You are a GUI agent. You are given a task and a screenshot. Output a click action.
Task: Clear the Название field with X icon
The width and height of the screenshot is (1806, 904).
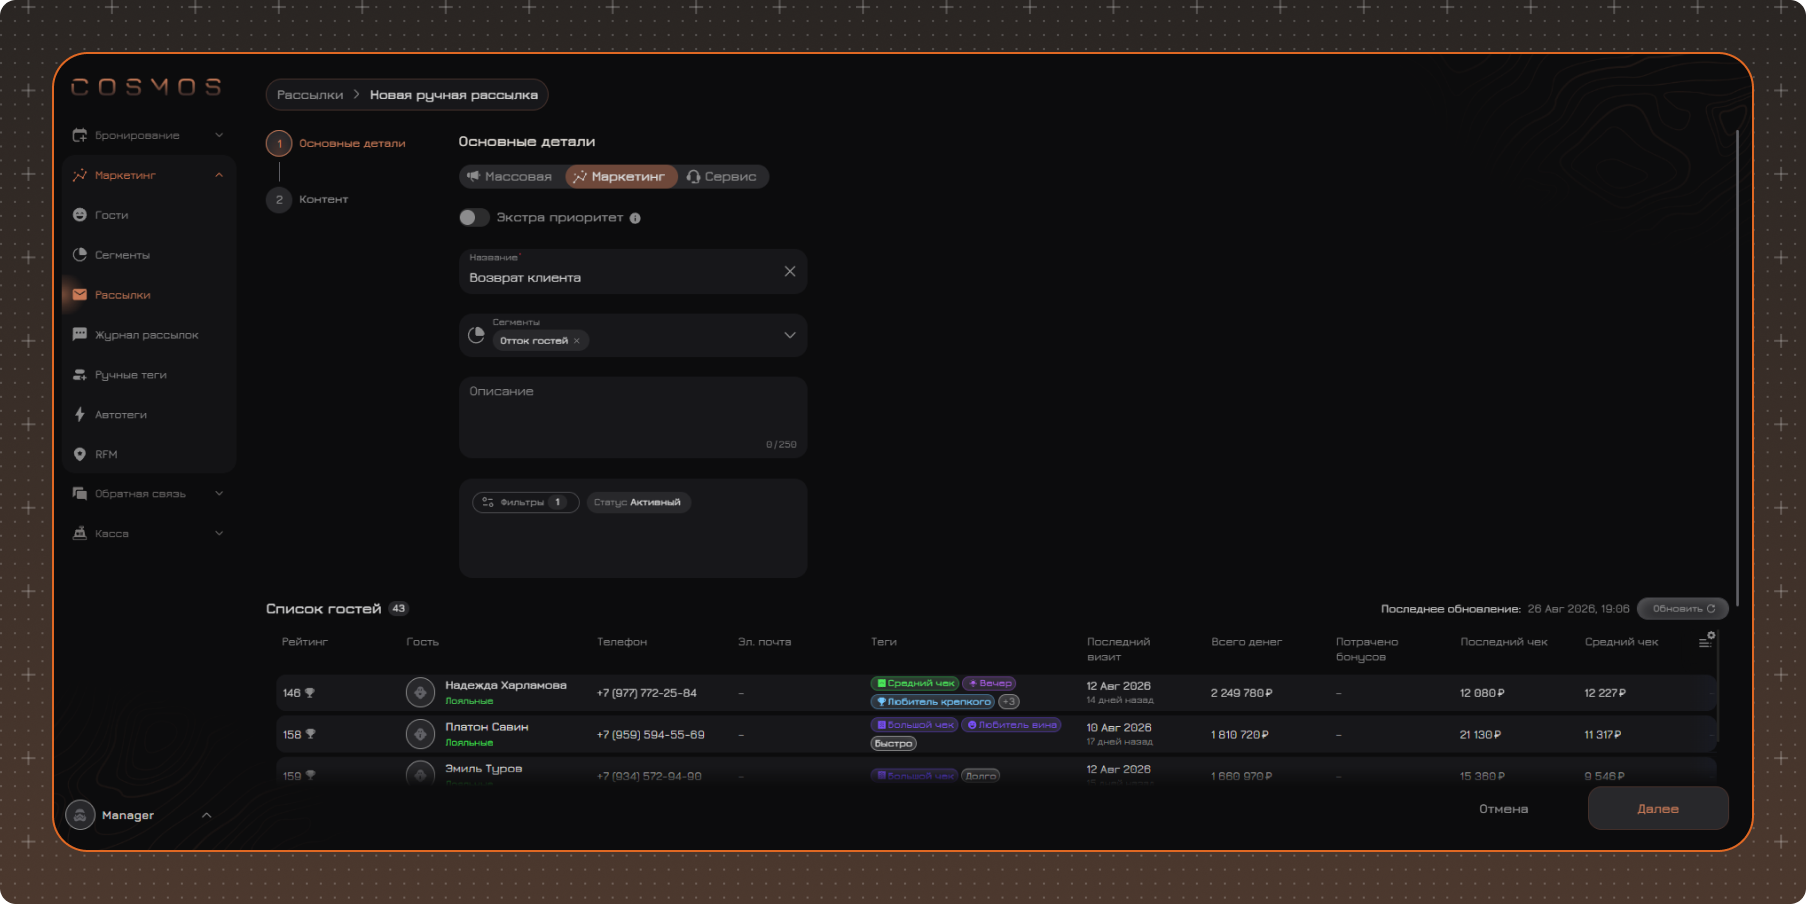[x=790, y=271]
